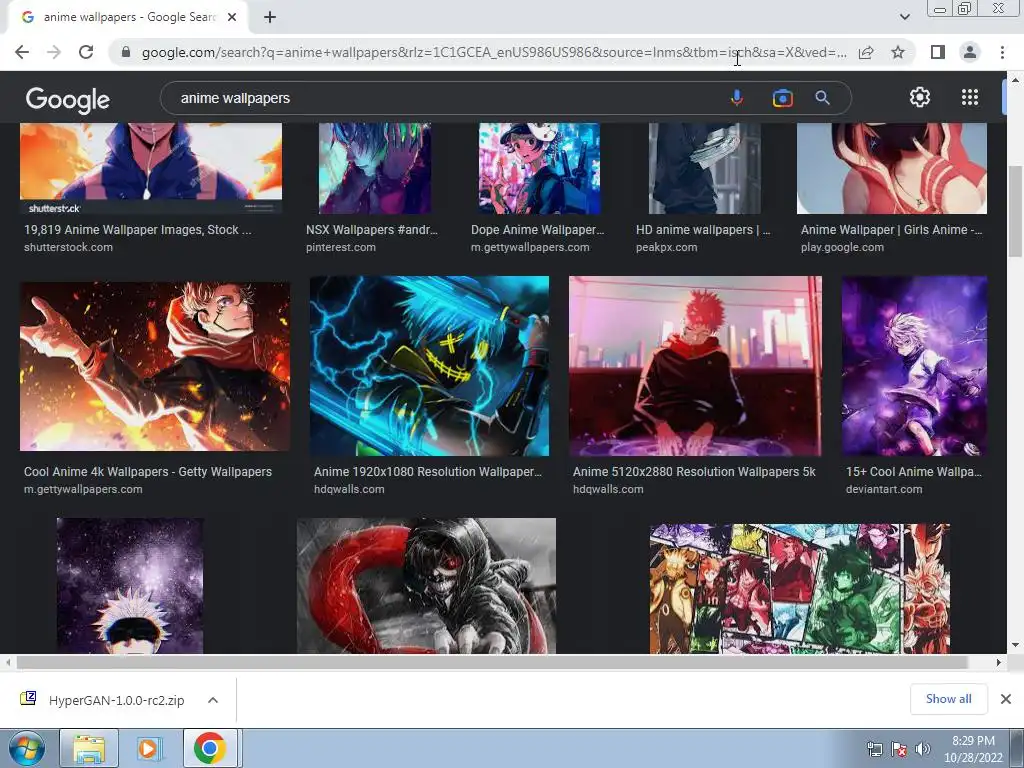The height and width of the screenshot is (768, 1024).
Task: Open the tab search dropdown
Action: [904, 17]
